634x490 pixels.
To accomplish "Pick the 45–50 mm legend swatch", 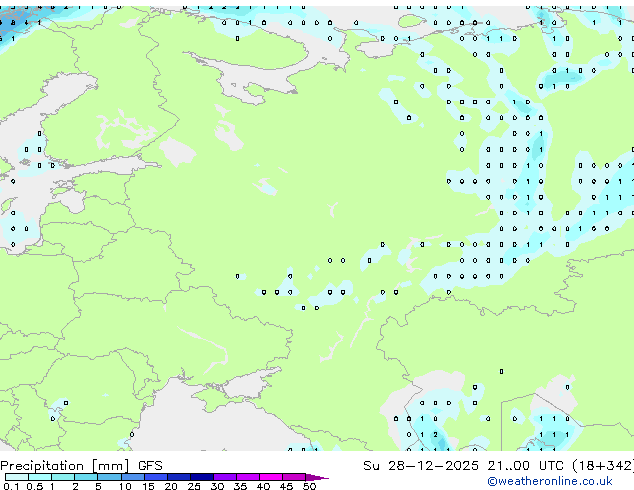I will (294, 477).
